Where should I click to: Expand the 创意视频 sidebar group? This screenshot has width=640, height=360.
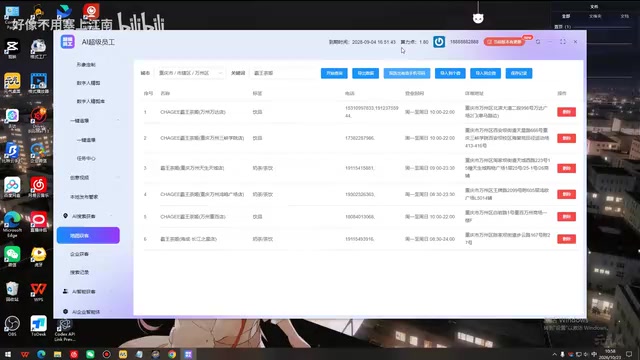118,178
